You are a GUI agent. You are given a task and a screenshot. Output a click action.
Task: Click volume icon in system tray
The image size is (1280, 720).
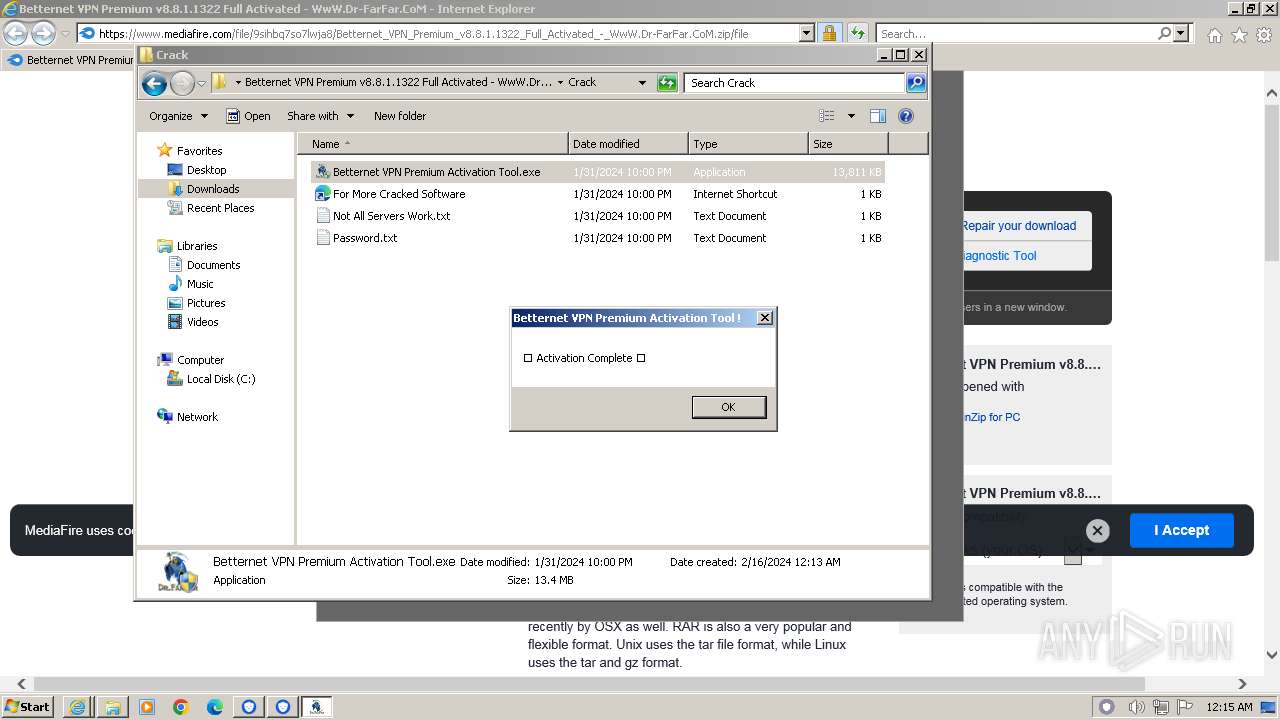coord(1136,707)
